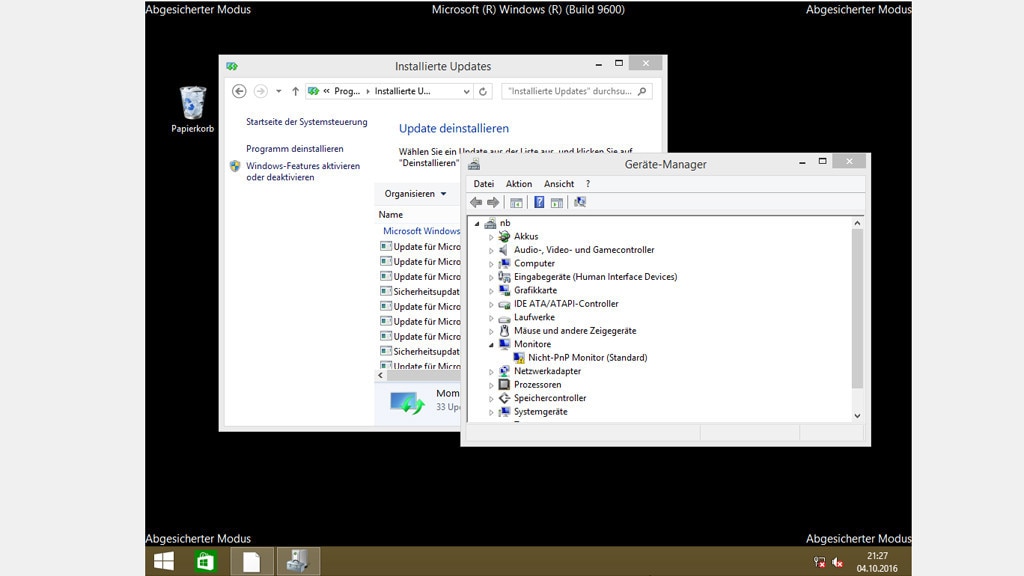Select Speichercontroller item
The width and height of the screenshot is (1024, 576).
pos(550,398)
